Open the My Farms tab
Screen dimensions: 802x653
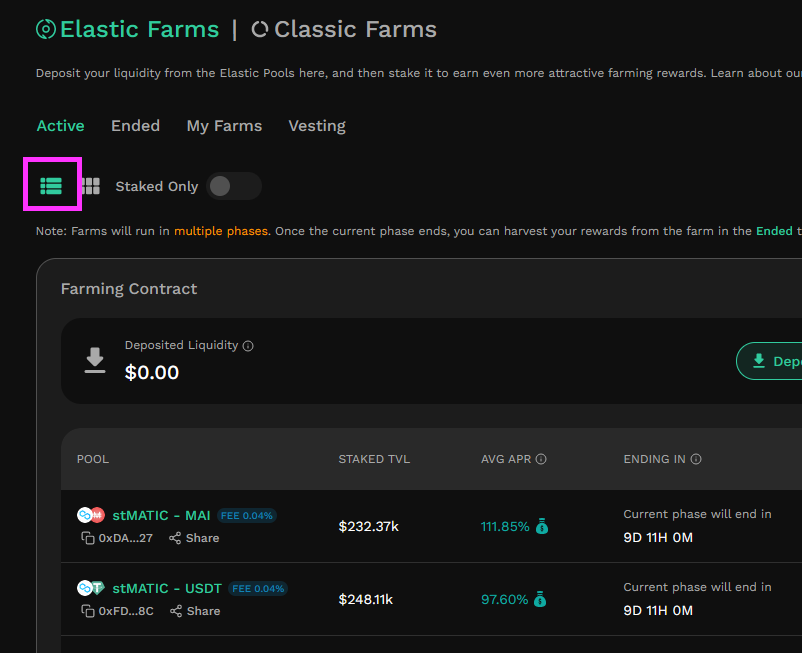224,126
